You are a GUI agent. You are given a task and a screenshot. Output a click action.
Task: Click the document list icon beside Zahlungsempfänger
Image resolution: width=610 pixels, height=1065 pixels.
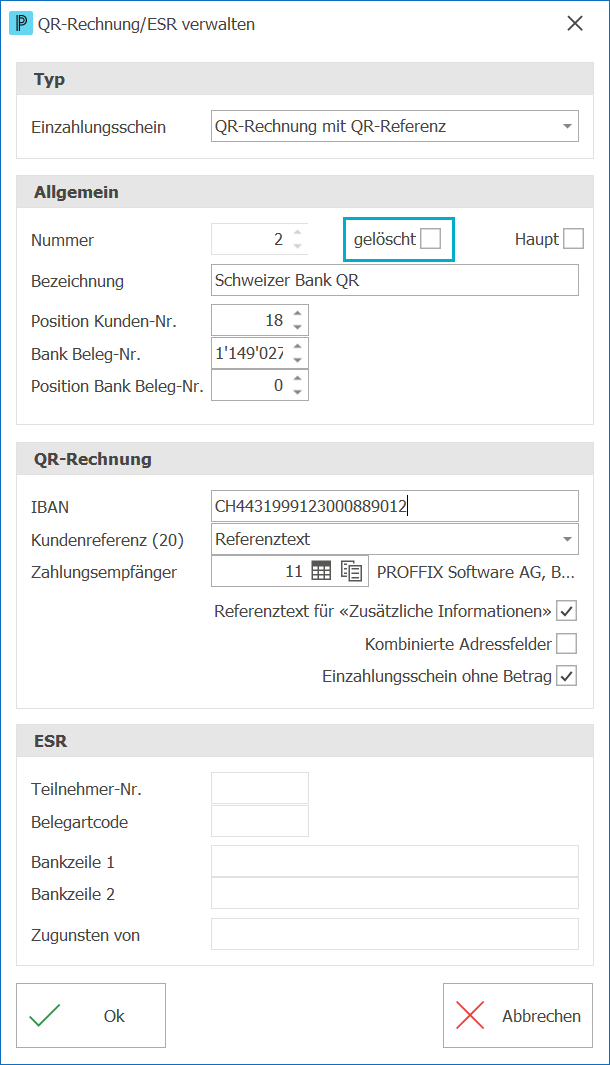[x=351, y=571]
